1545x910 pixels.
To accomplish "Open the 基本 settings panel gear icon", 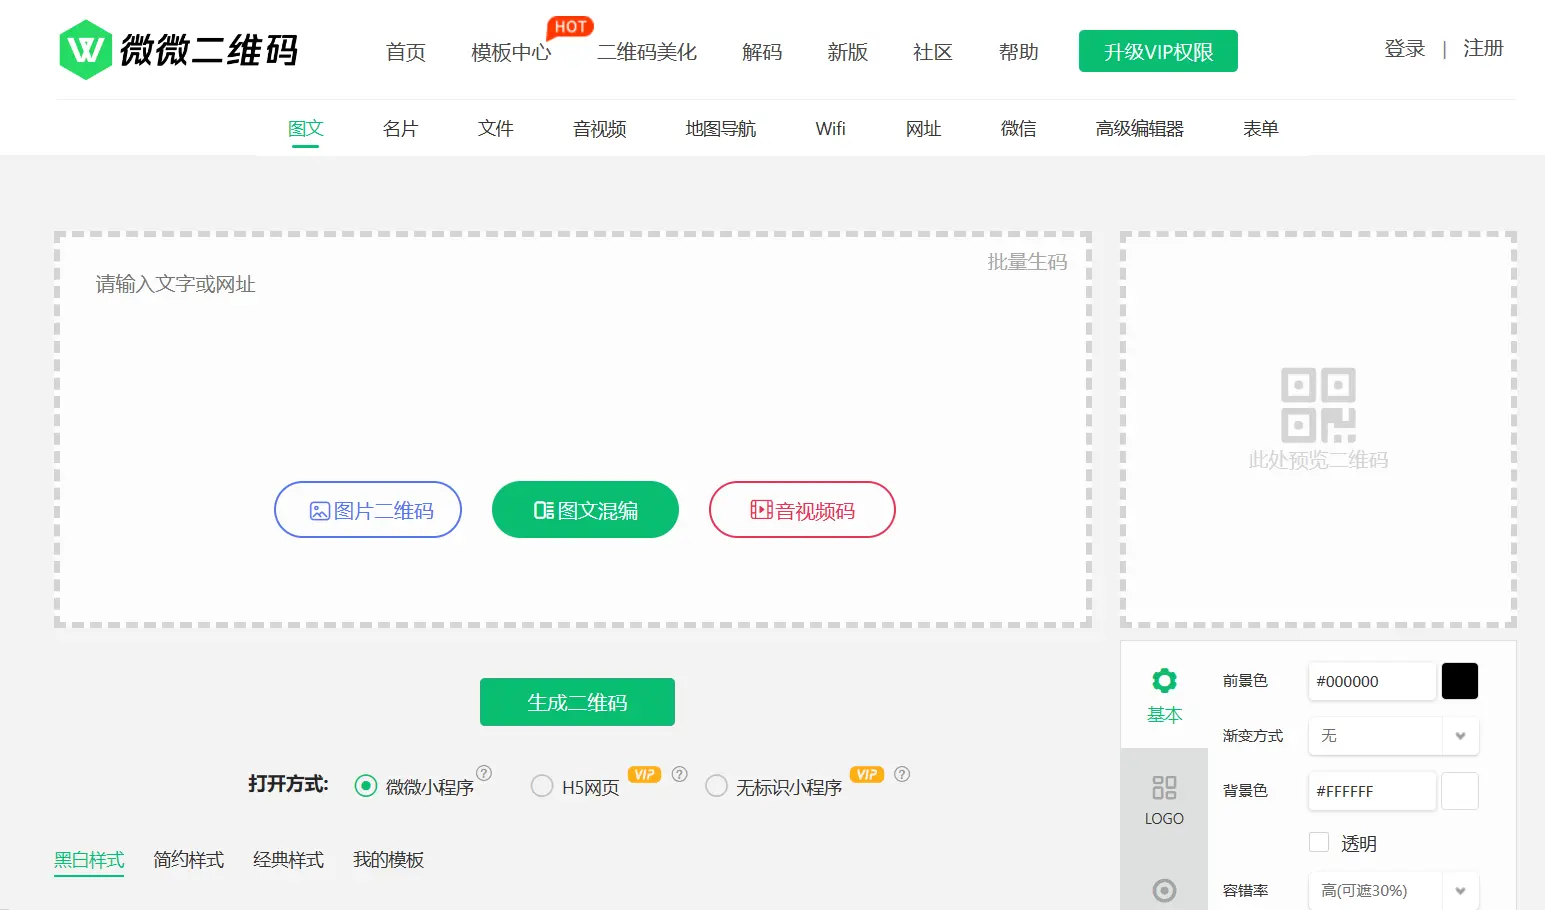I will point(1163,680).
